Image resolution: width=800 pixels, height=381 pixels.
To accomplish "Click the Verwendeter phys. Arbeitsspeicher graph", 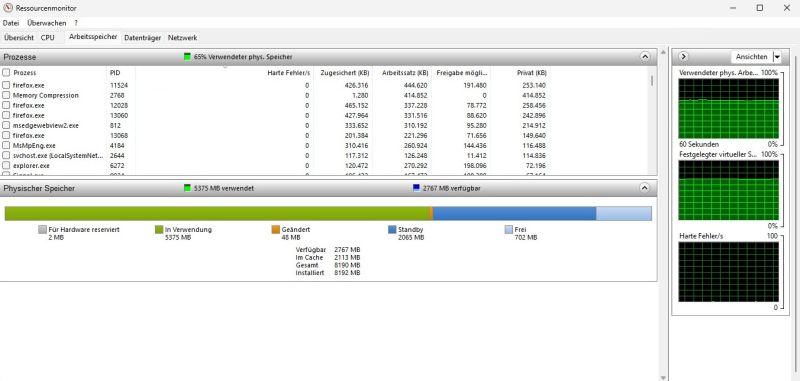I will (729, 108).
